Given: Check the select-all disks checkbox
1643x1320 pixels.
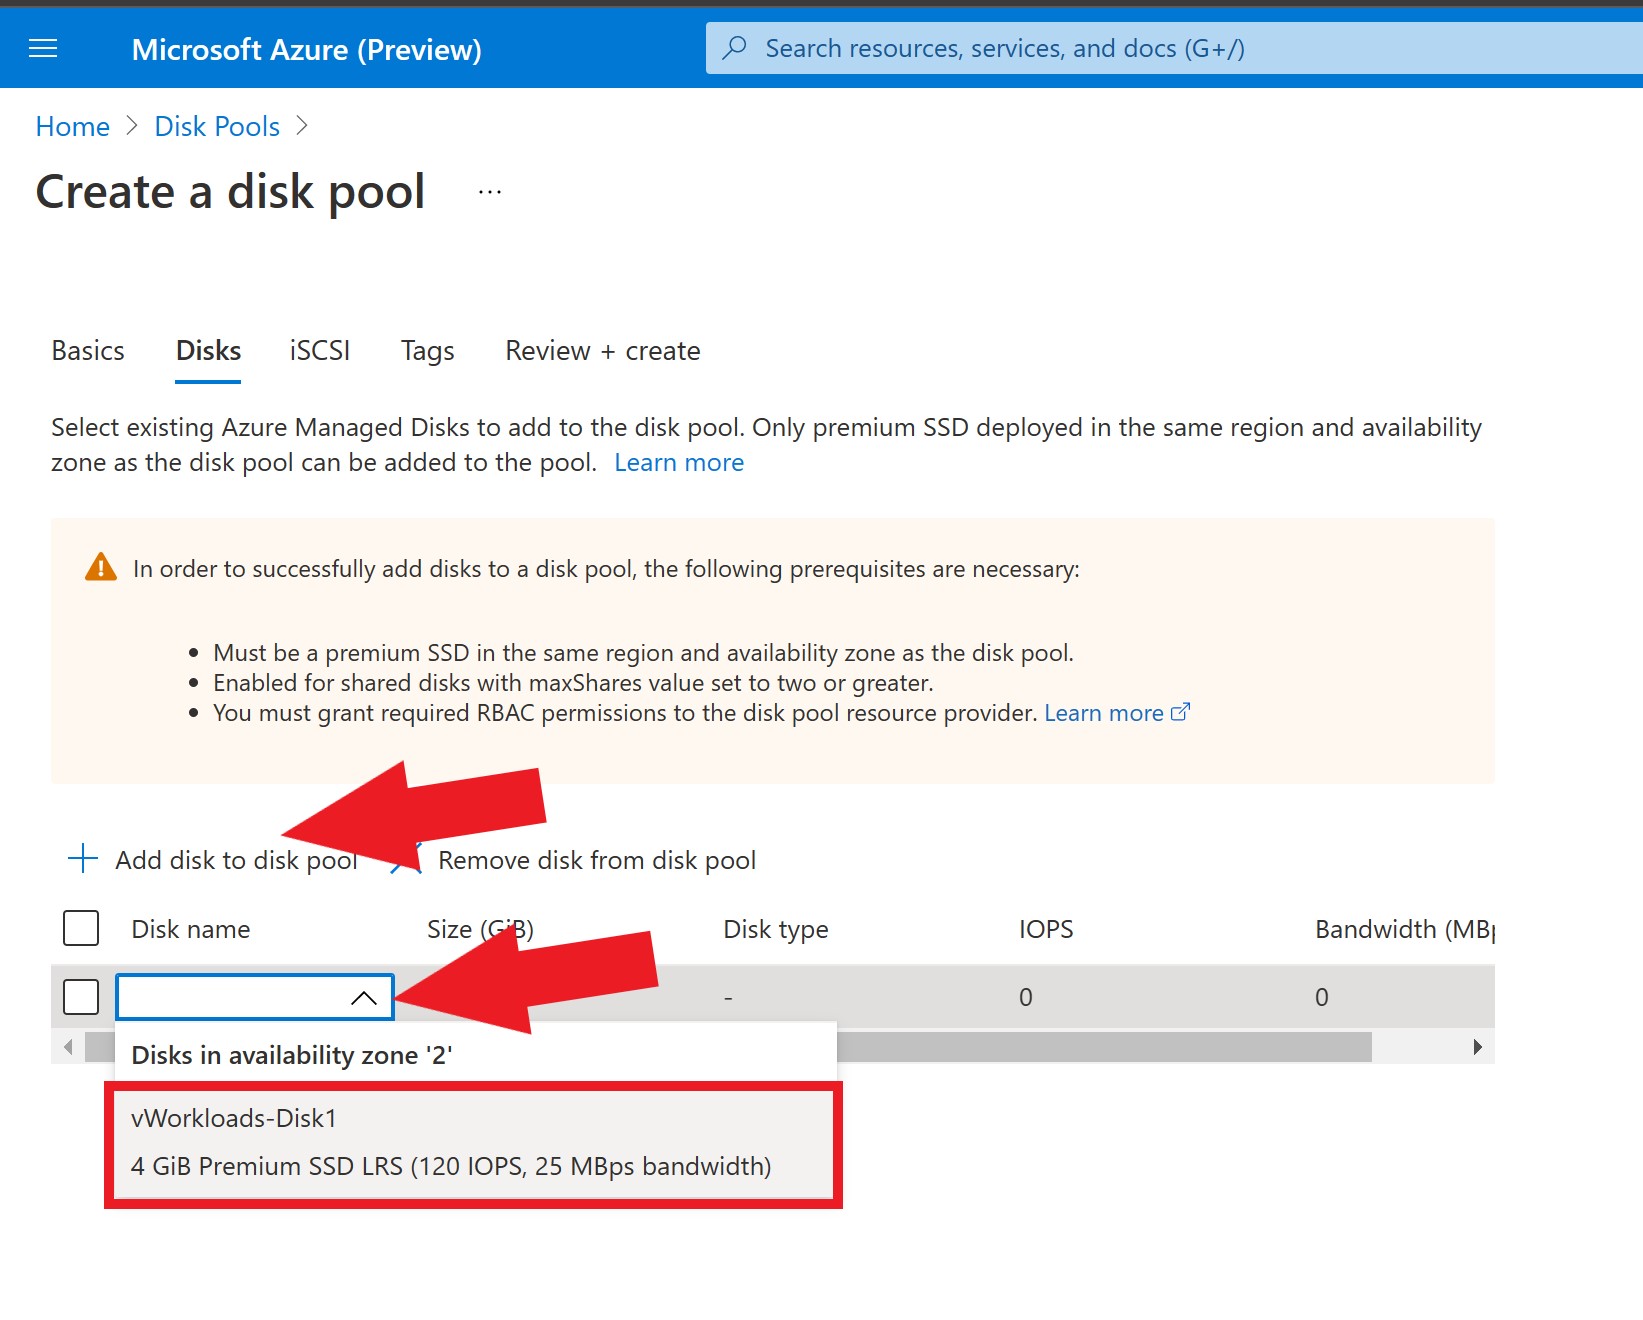Looking at the screenshot, I should click(80, 928).
